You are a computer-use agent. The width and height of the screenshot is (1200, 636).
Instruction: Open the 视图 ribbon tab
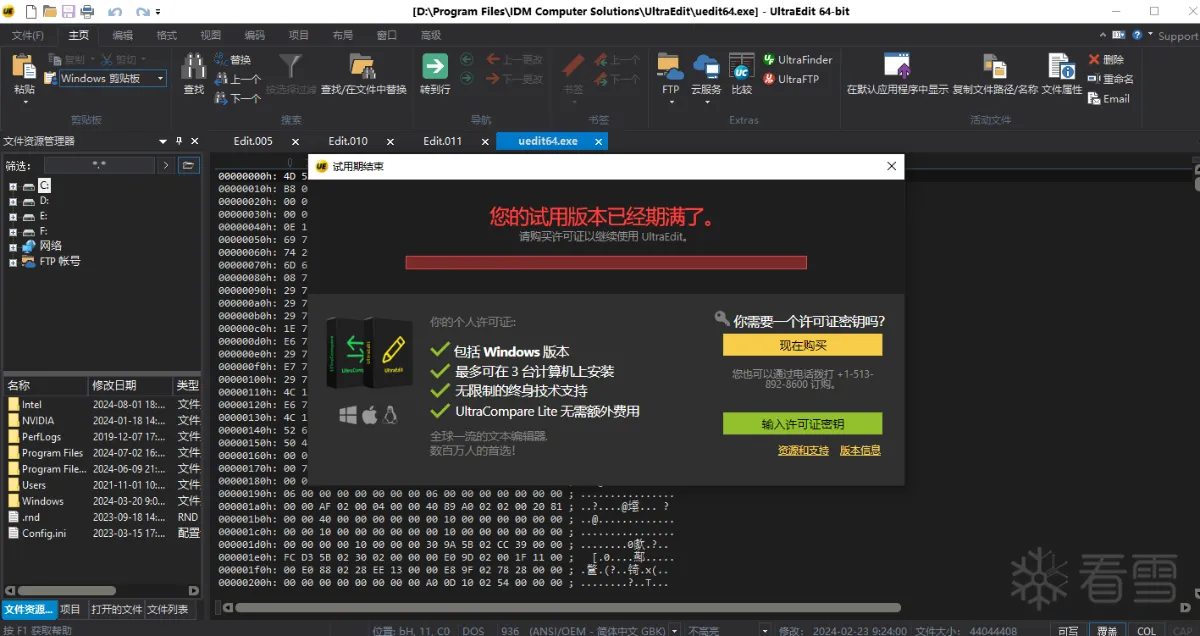[x=211, y=35]
